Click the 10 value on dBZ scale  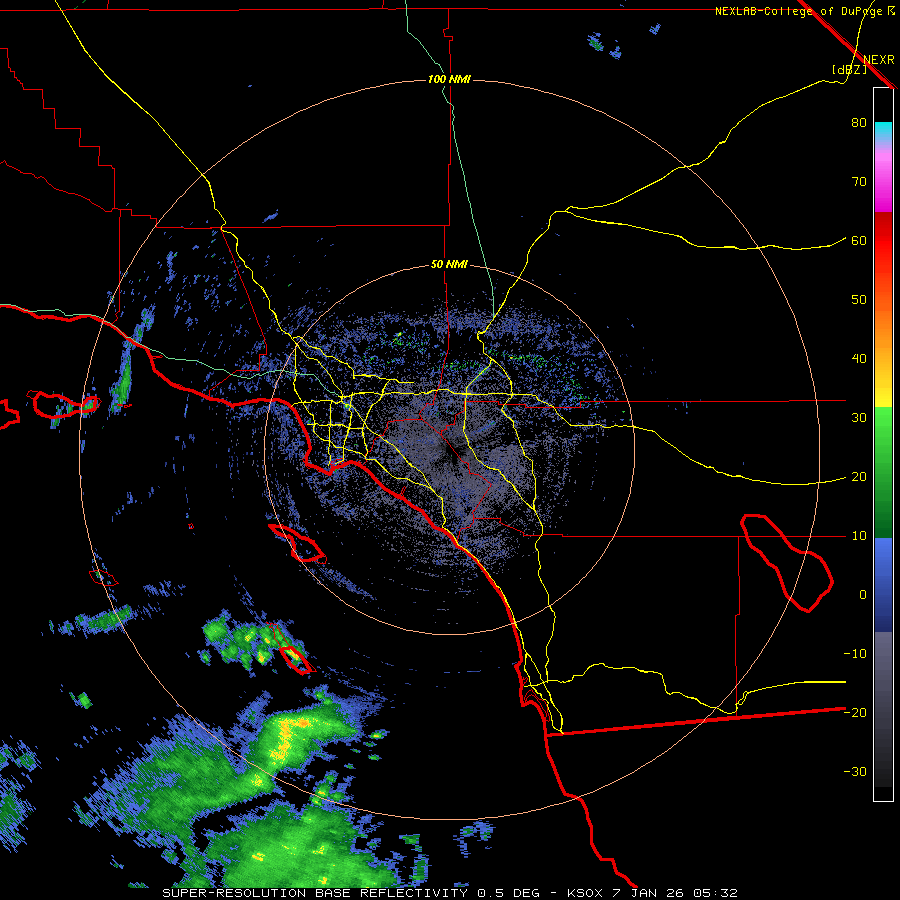(859, 536)
